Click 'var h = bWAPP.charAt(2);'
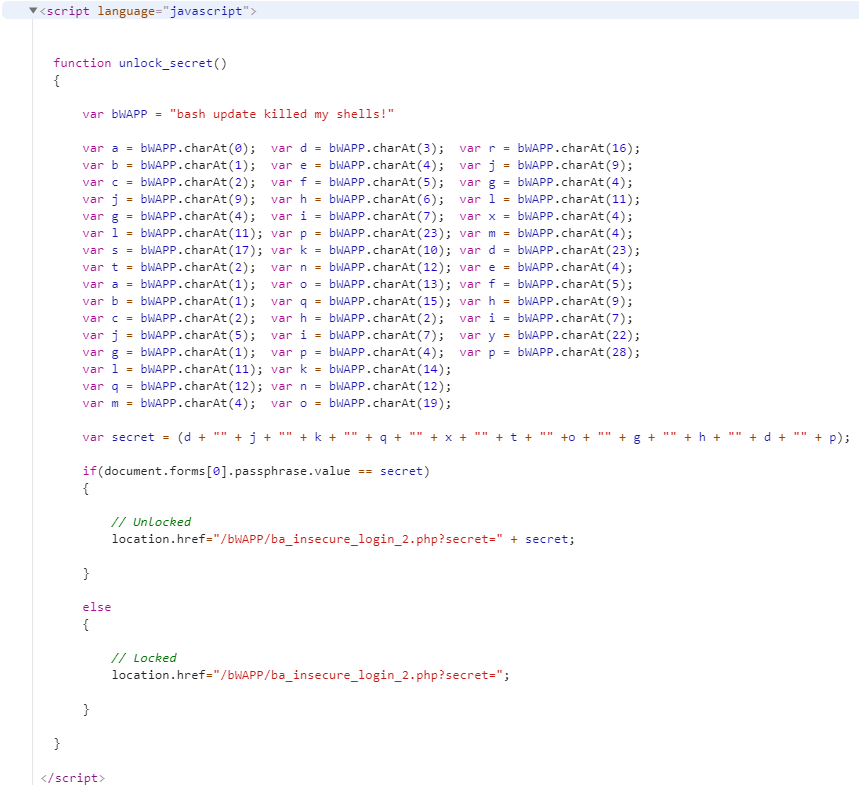The height and width of the screenshot is (785, 859). [357, 318]
